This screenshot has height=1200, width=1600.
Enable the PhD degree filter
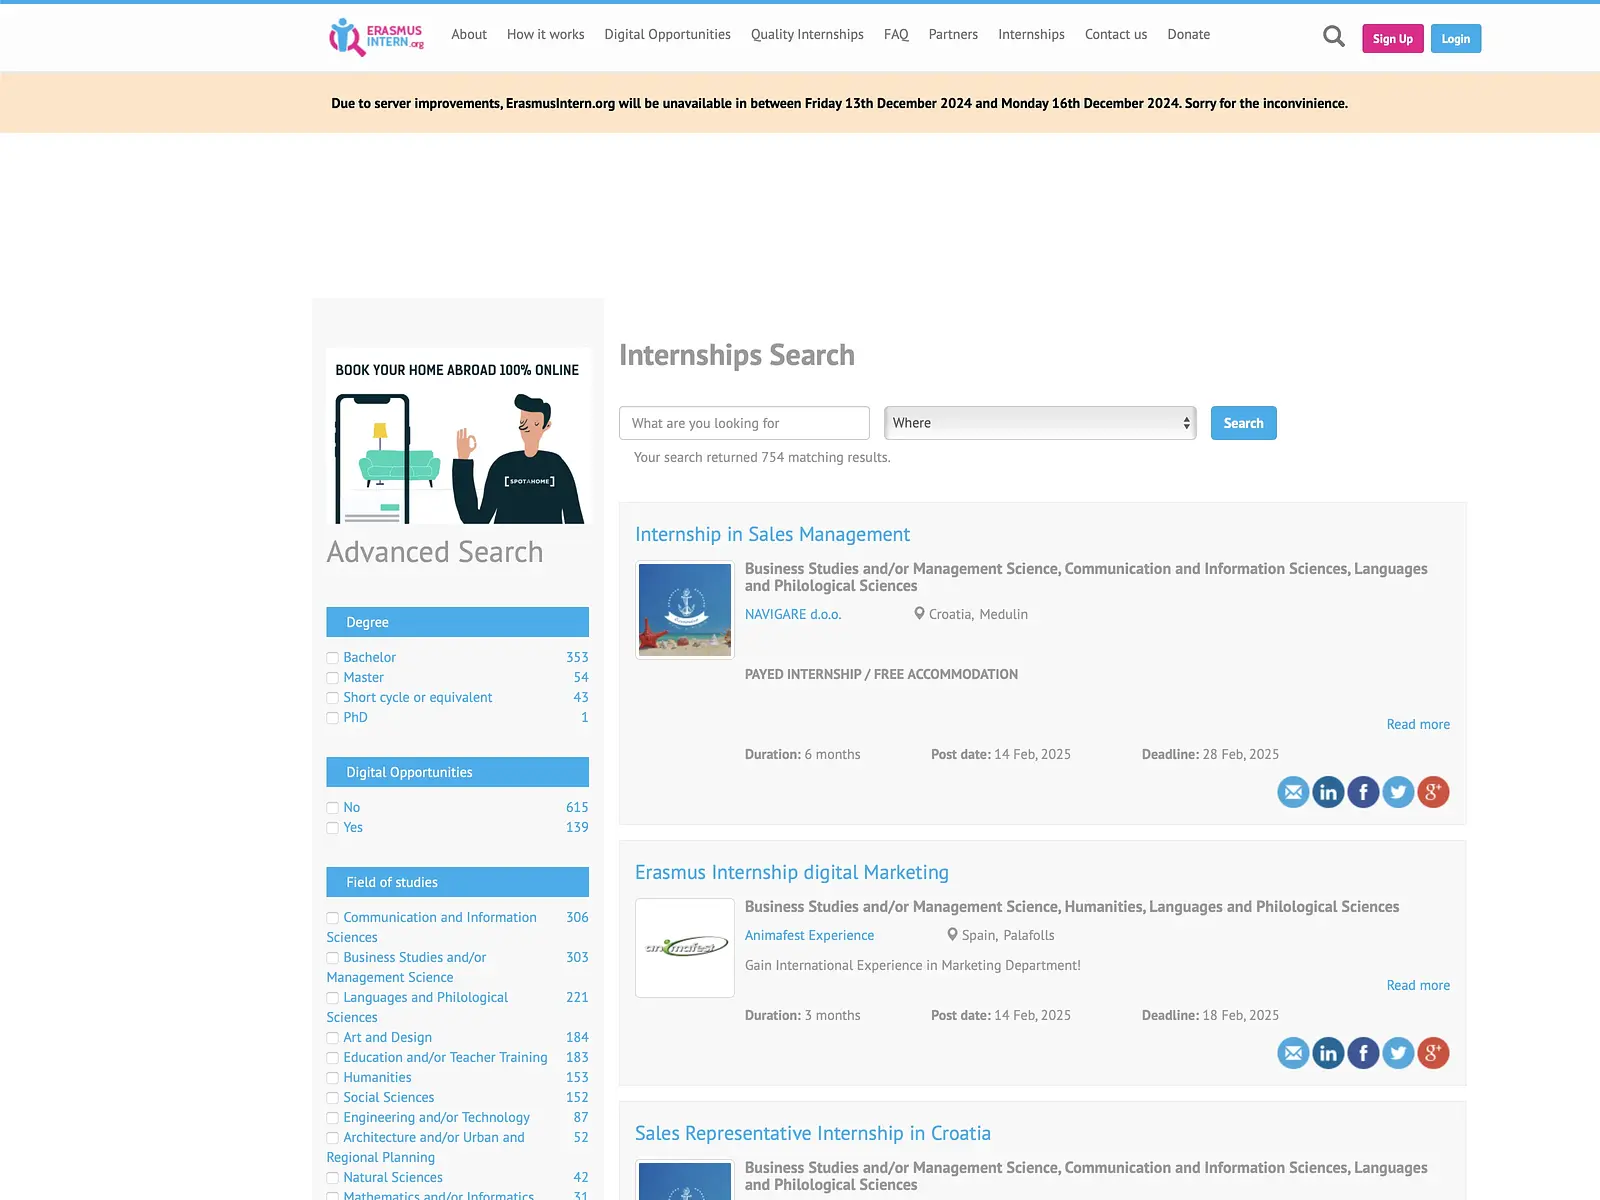click(x=332, y=718)
